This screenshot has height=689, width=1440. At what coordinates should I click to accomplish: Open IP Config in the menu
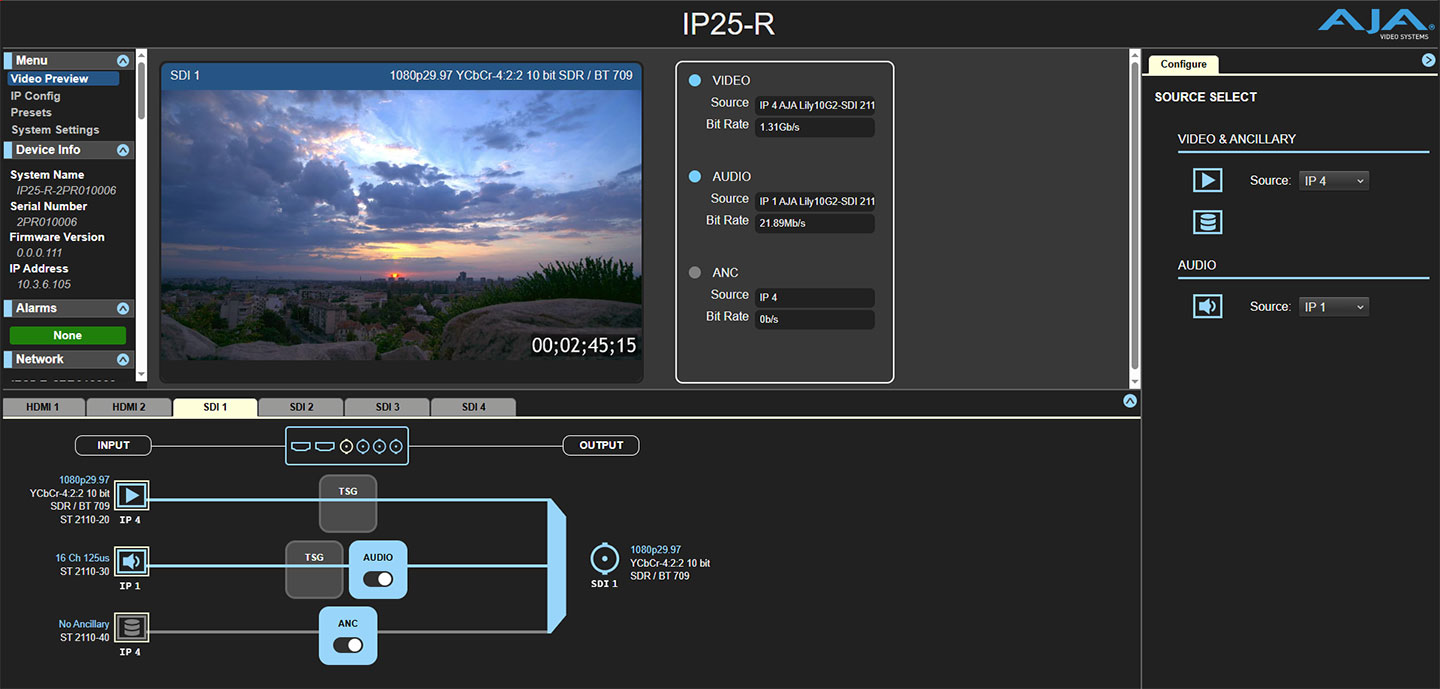(x=36, y=96)
